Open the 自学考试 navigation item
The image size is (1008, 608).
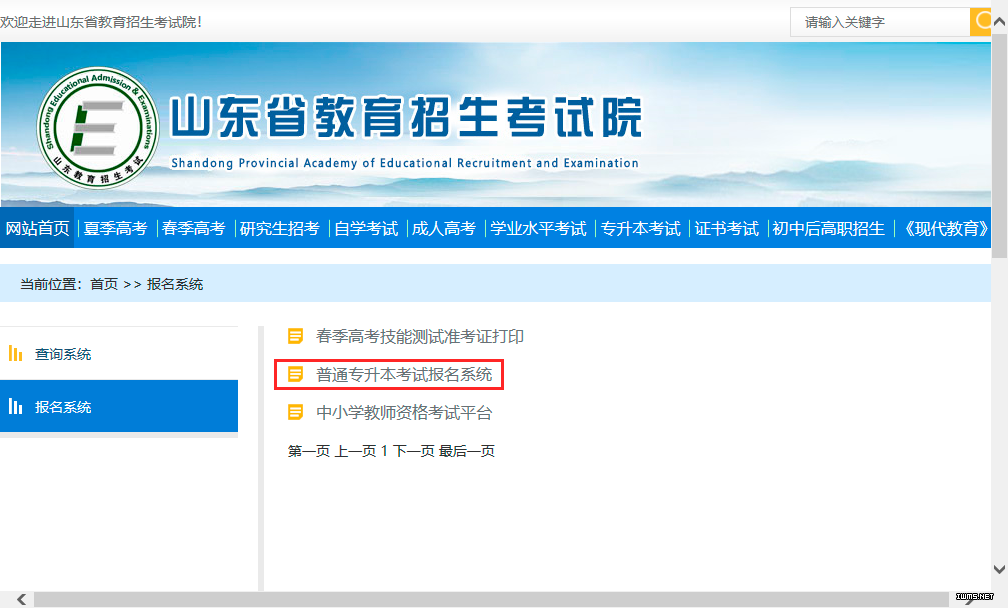coord(366,228)
